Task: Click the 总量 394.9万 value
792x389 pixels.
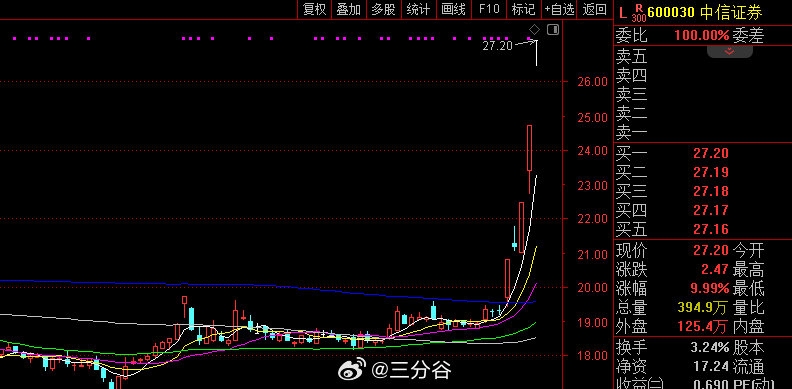Action: tap(702, 308)
